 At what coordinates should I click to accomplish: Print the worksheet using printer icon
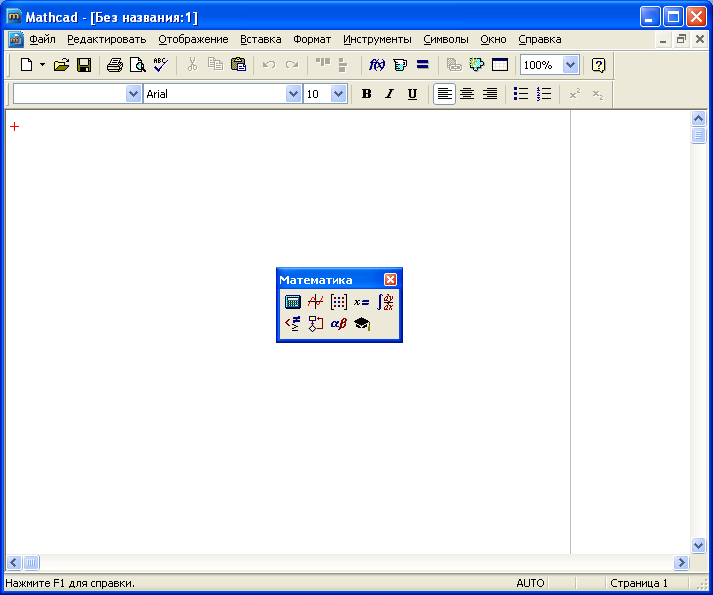tap(115, 65)
